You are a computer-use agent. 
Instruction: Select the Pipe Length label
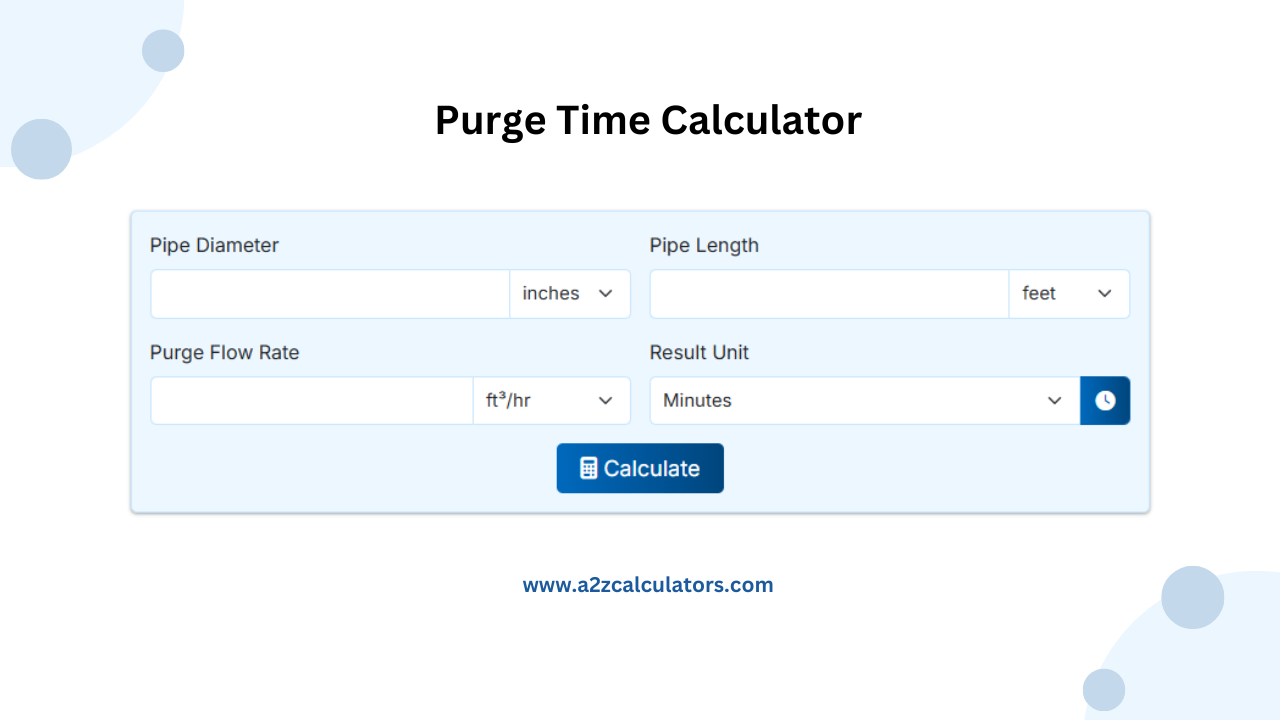click(x=704, y=245)
